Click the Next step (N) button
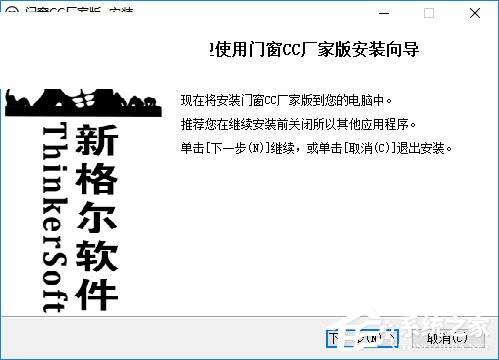The image size is (499, 360). coord(362,339)
